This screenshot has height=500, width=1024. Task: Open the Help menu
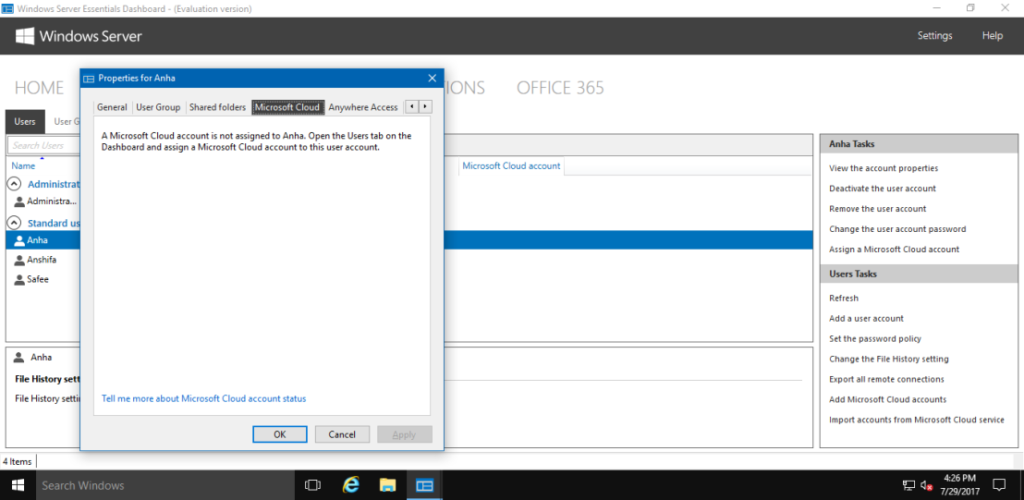point(992,36)
